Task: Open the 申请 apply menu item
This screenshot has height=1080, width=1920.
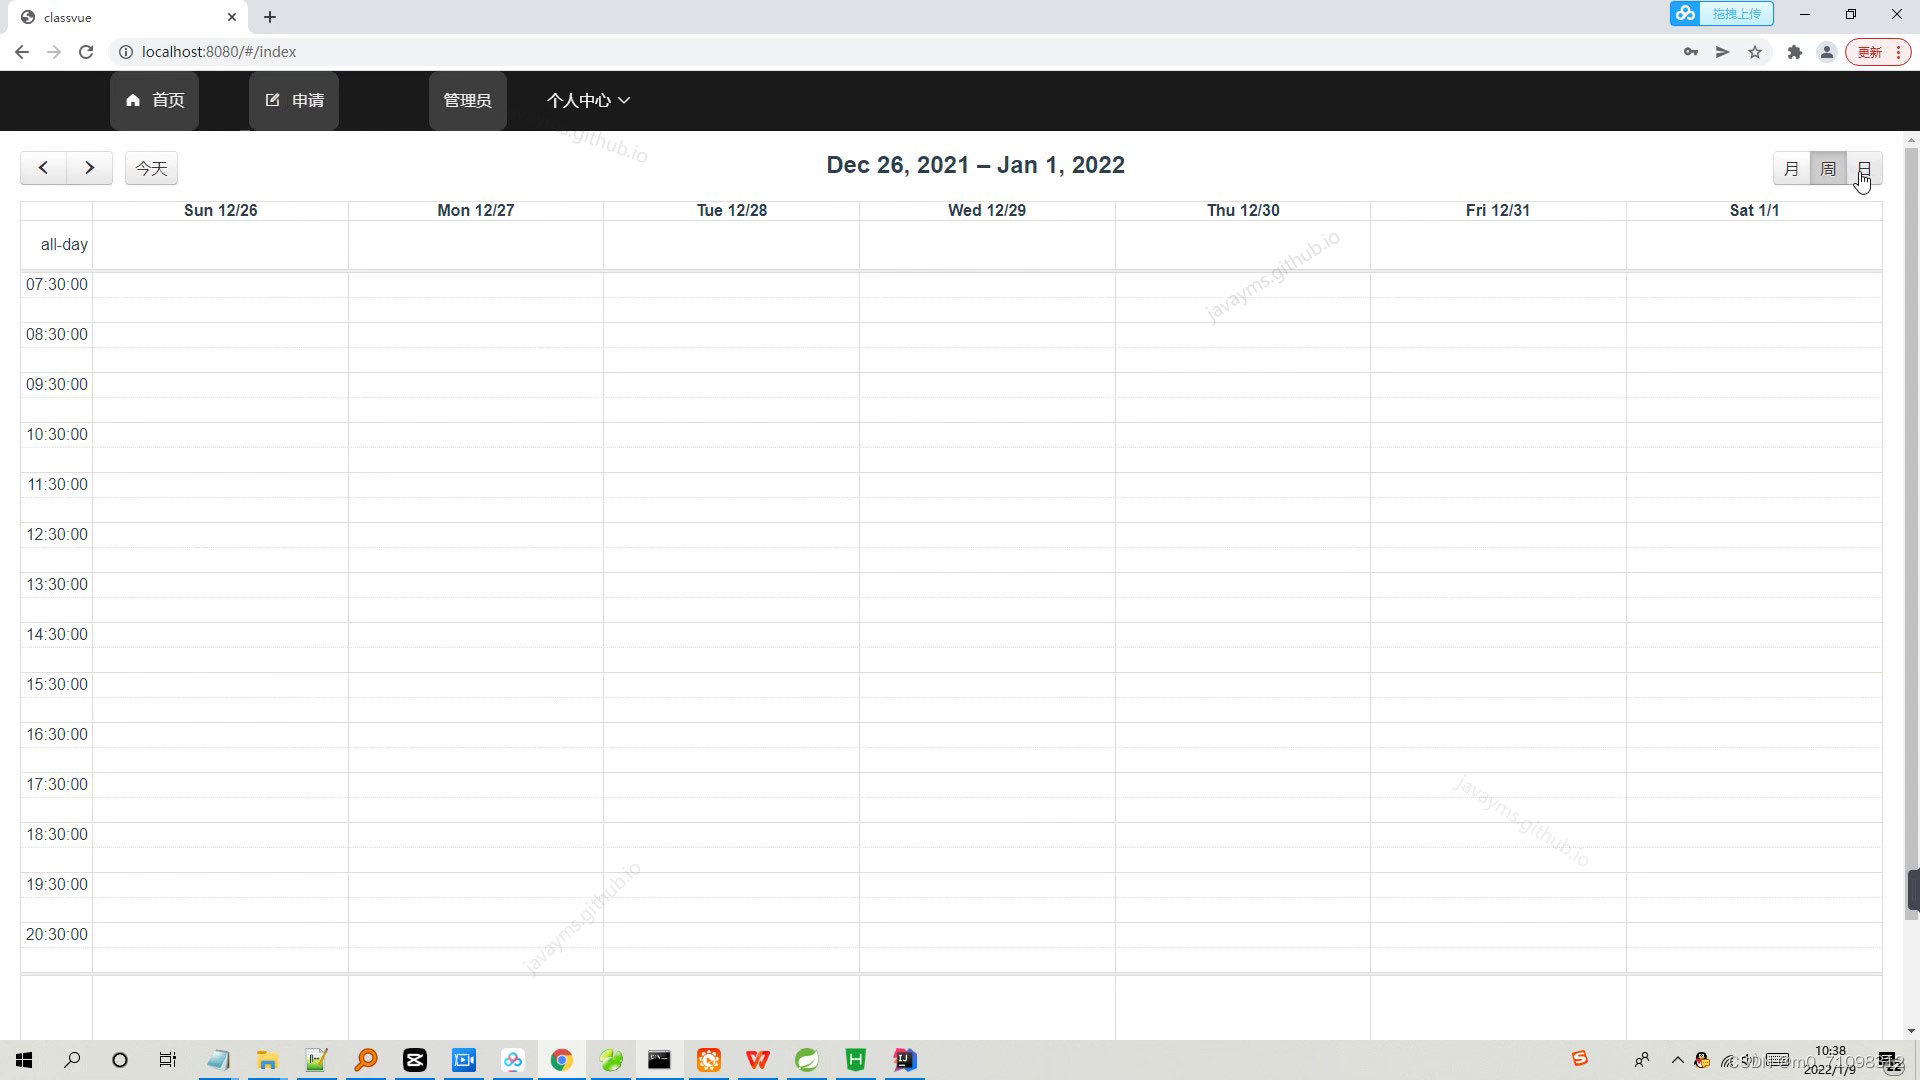Action: pos(294,100)
